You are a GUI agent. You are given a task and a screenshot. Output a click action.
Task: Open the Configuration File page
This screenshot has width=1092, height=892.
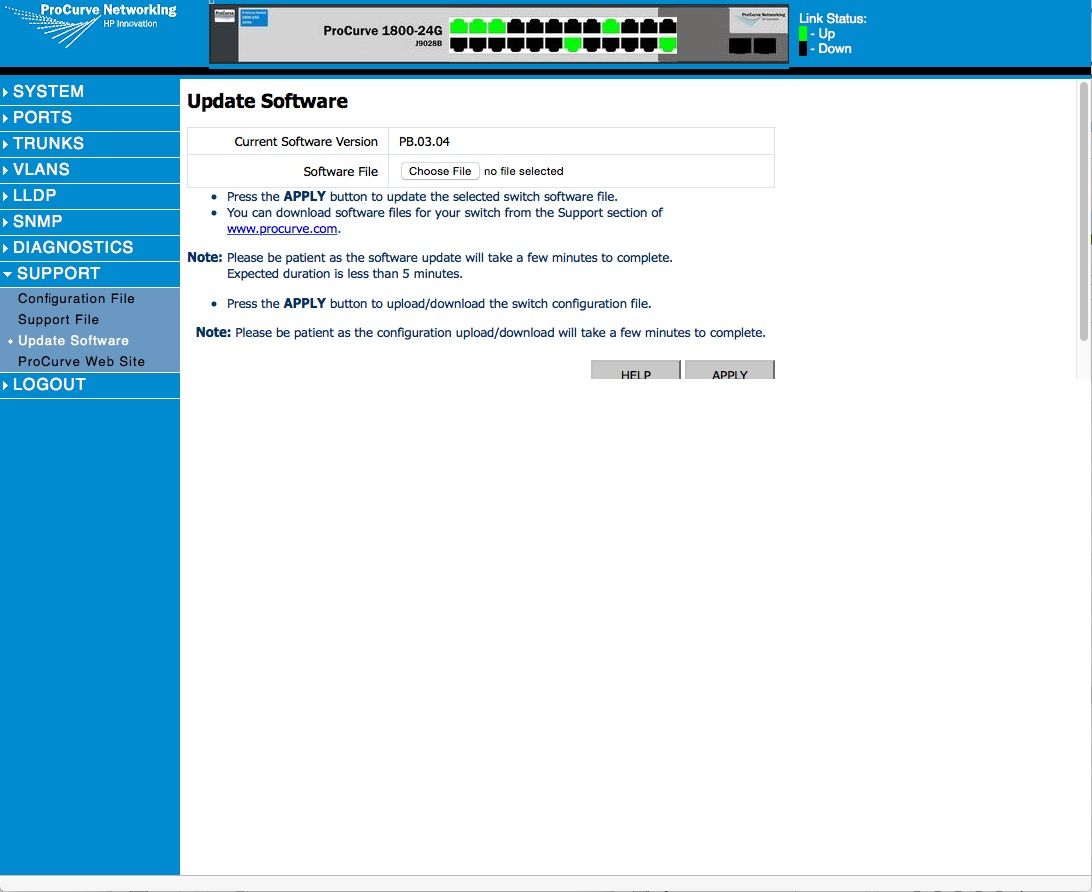(x=76, y=299)
